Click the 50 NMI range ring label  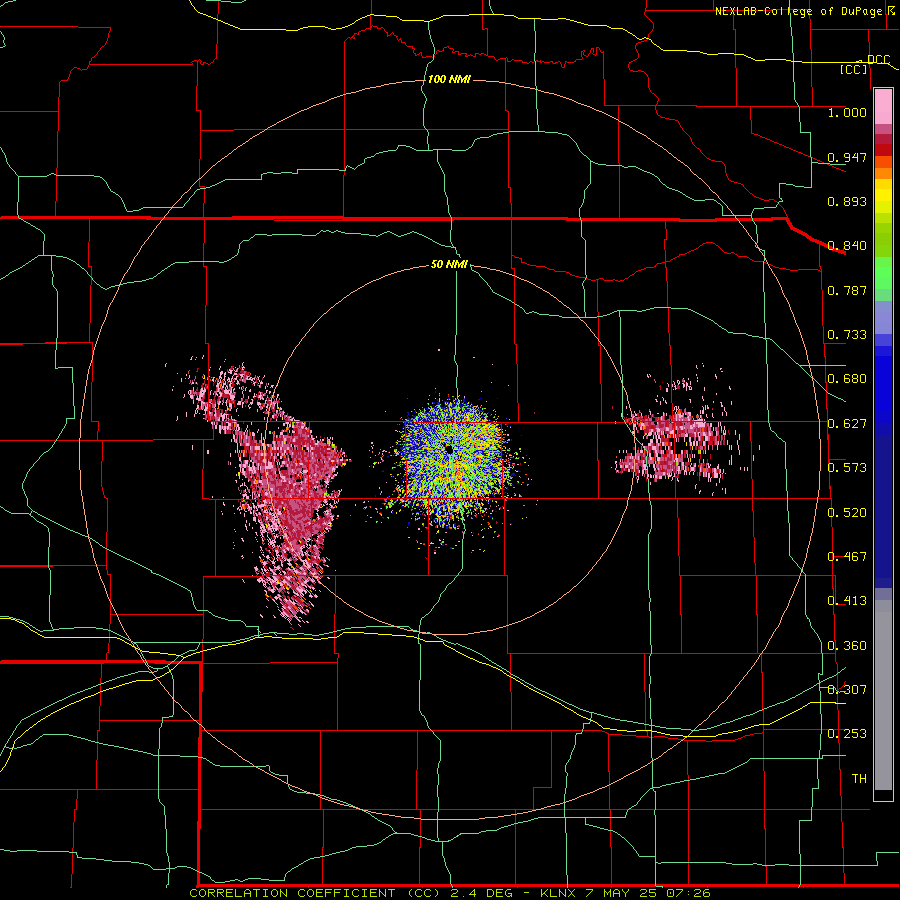coord(449,265)
